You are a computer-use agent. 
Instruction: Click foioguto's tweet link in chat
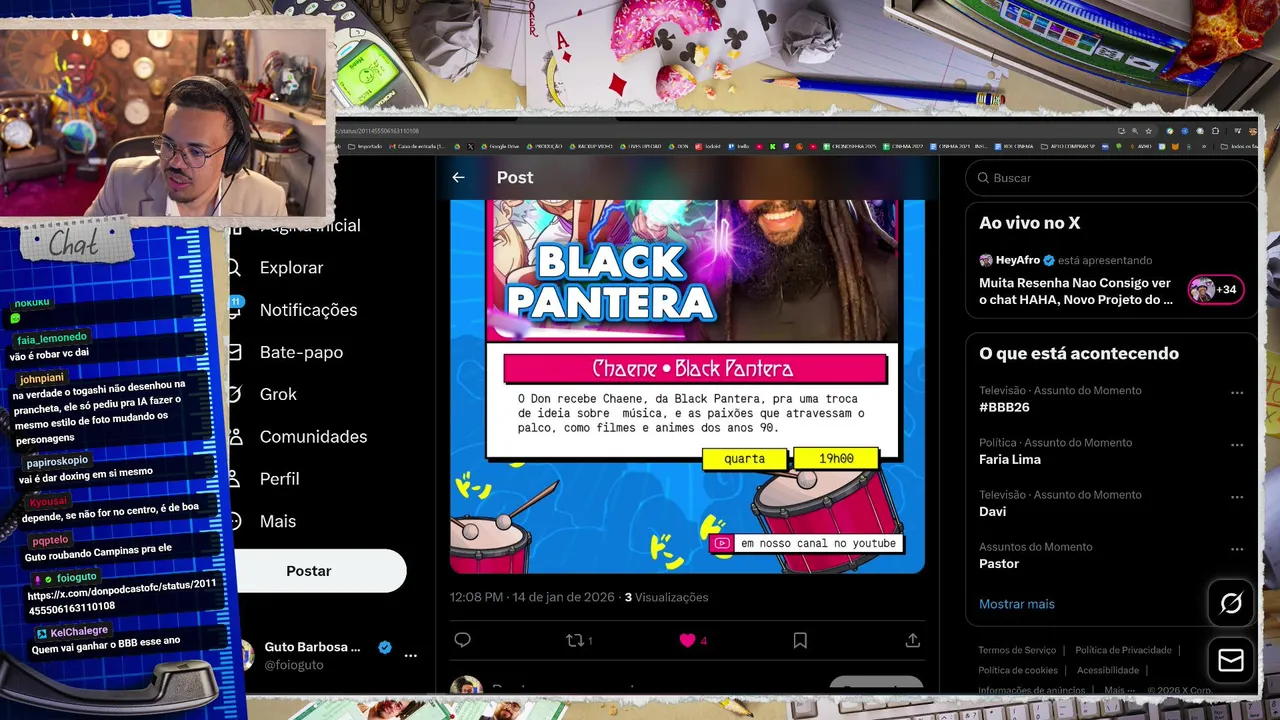pos(122,595)
